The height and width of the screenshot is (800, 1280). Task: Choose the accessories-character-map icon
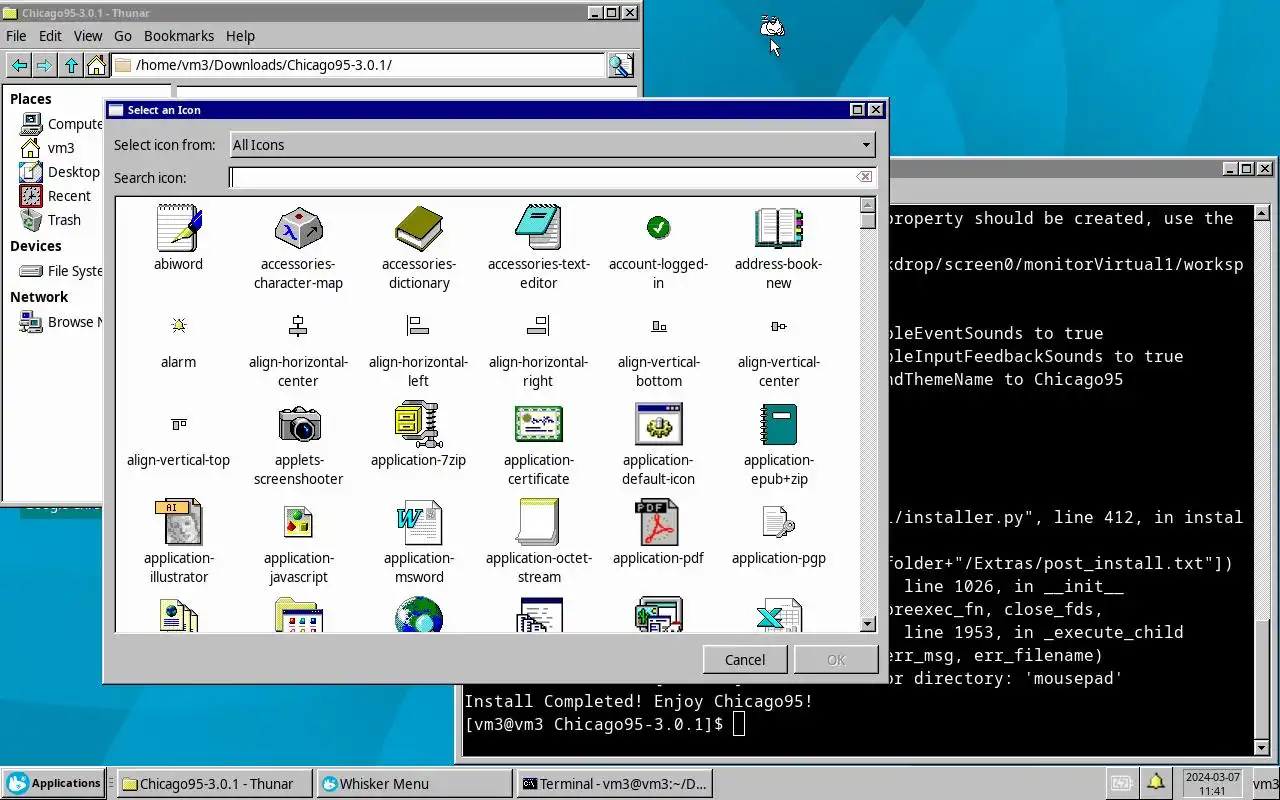click(299, 228)
